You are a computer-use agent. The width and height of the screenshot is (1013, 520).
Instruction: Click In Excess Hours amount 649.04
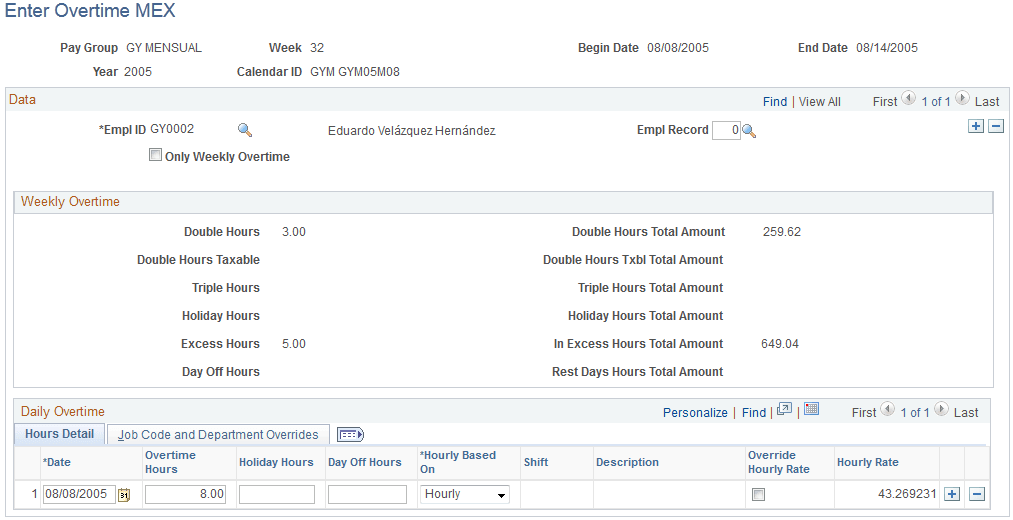780,344
